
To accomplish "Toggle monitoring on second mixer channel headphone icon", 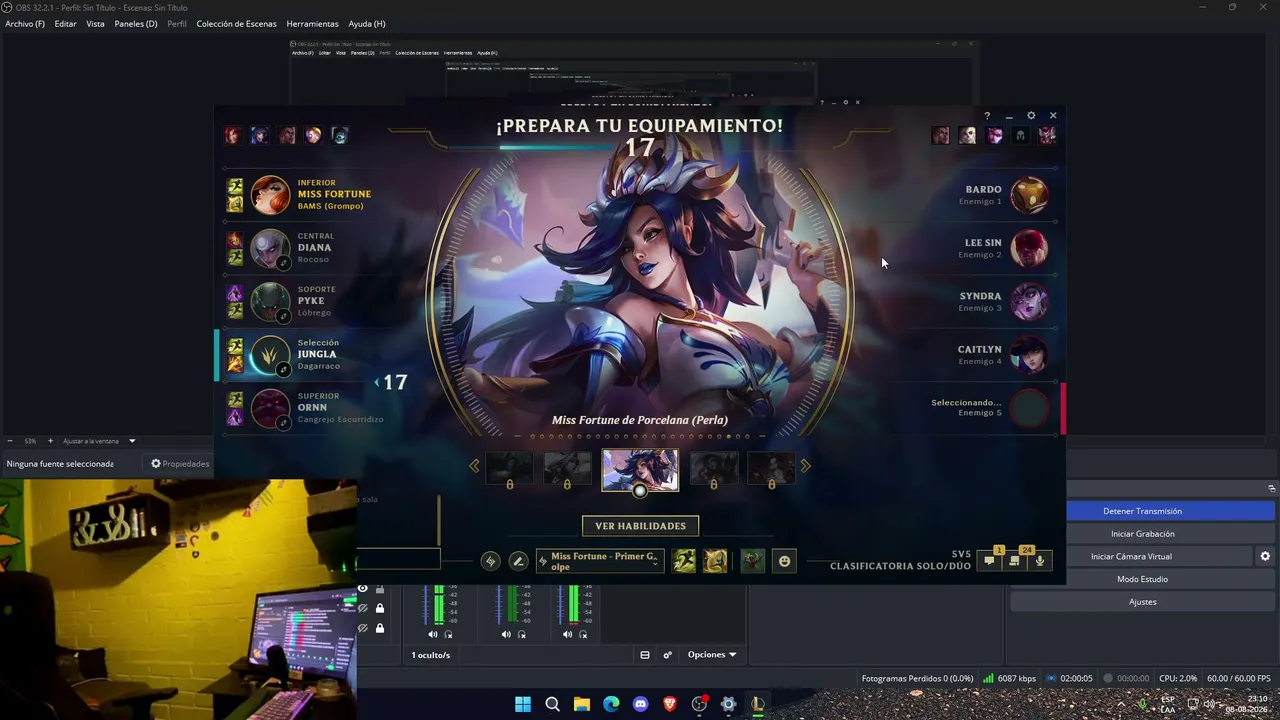I will (521, 634).
